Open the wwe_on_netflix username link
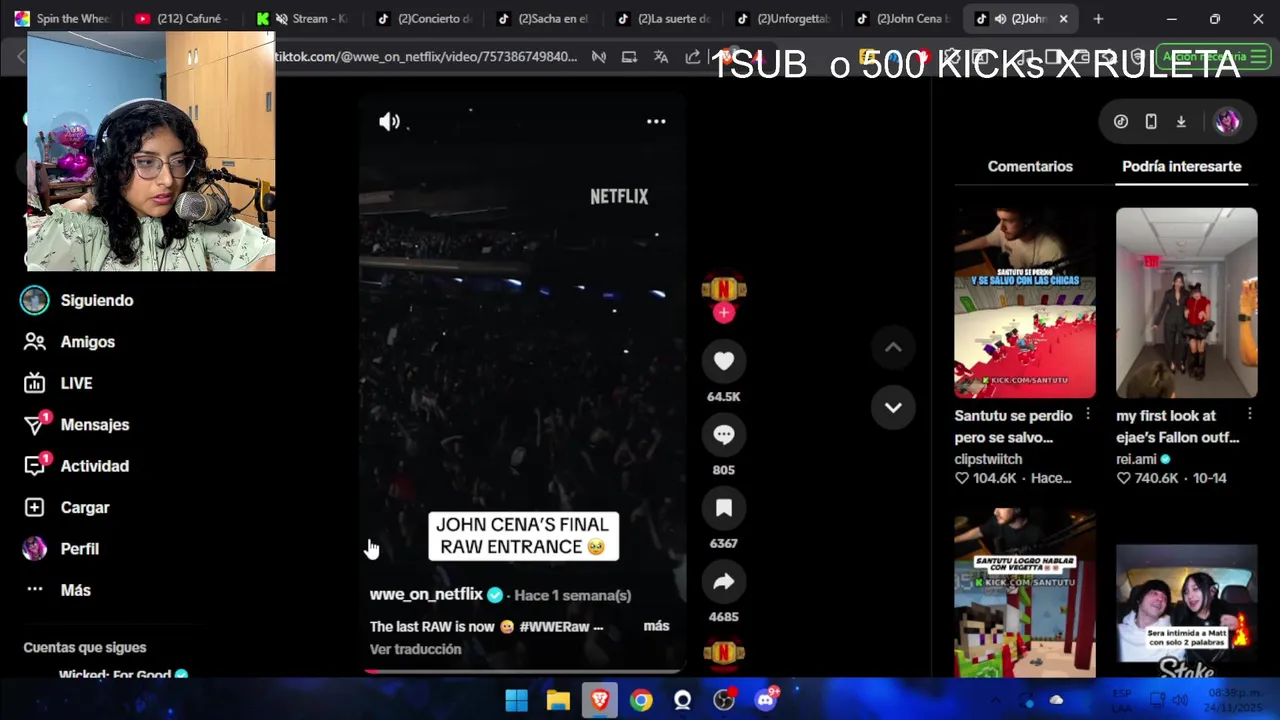Screen dimensions: 1280x720 point(426,594)
